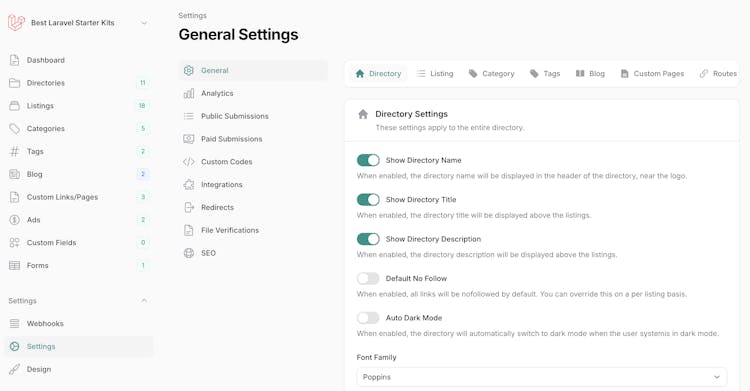The image size is (750, 391).
Task: Click the Ads dollar icon
Action: [15, 220]
